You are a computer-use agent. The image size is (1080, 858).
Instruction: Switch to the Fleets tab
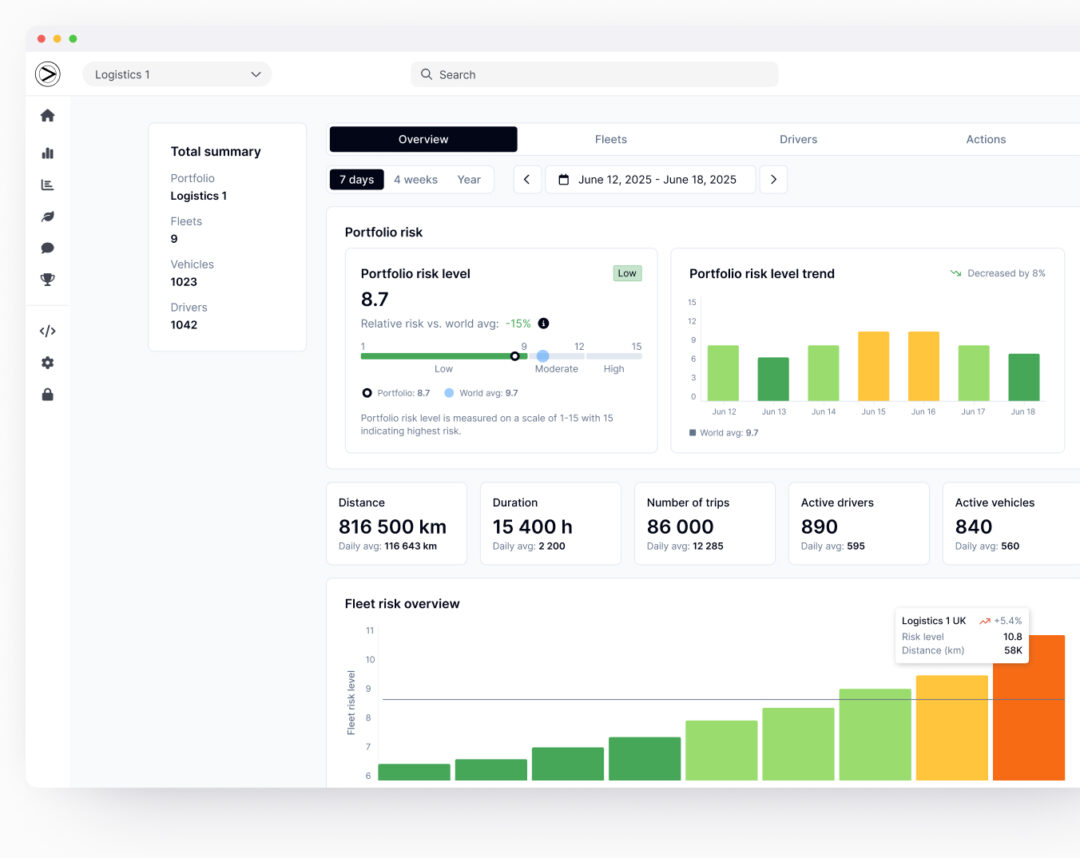point(610,139)
